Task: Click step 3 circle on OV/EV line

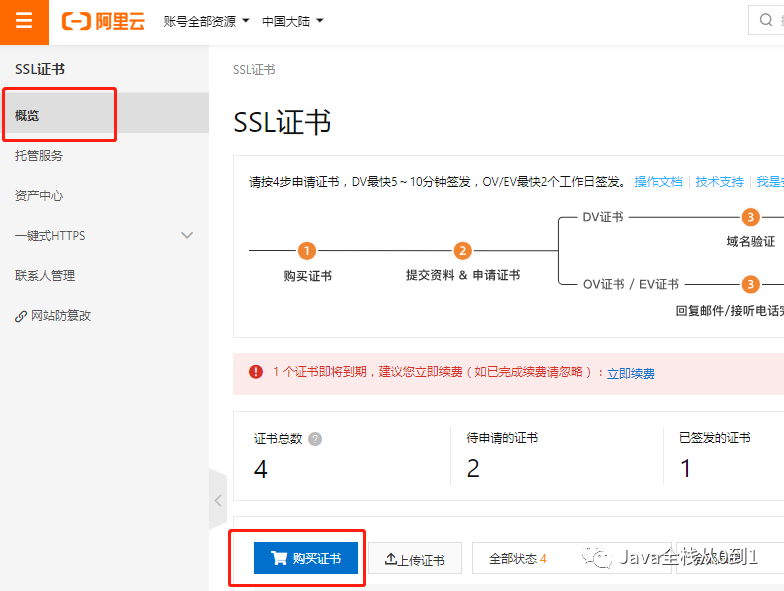Action: coord(750,284)
